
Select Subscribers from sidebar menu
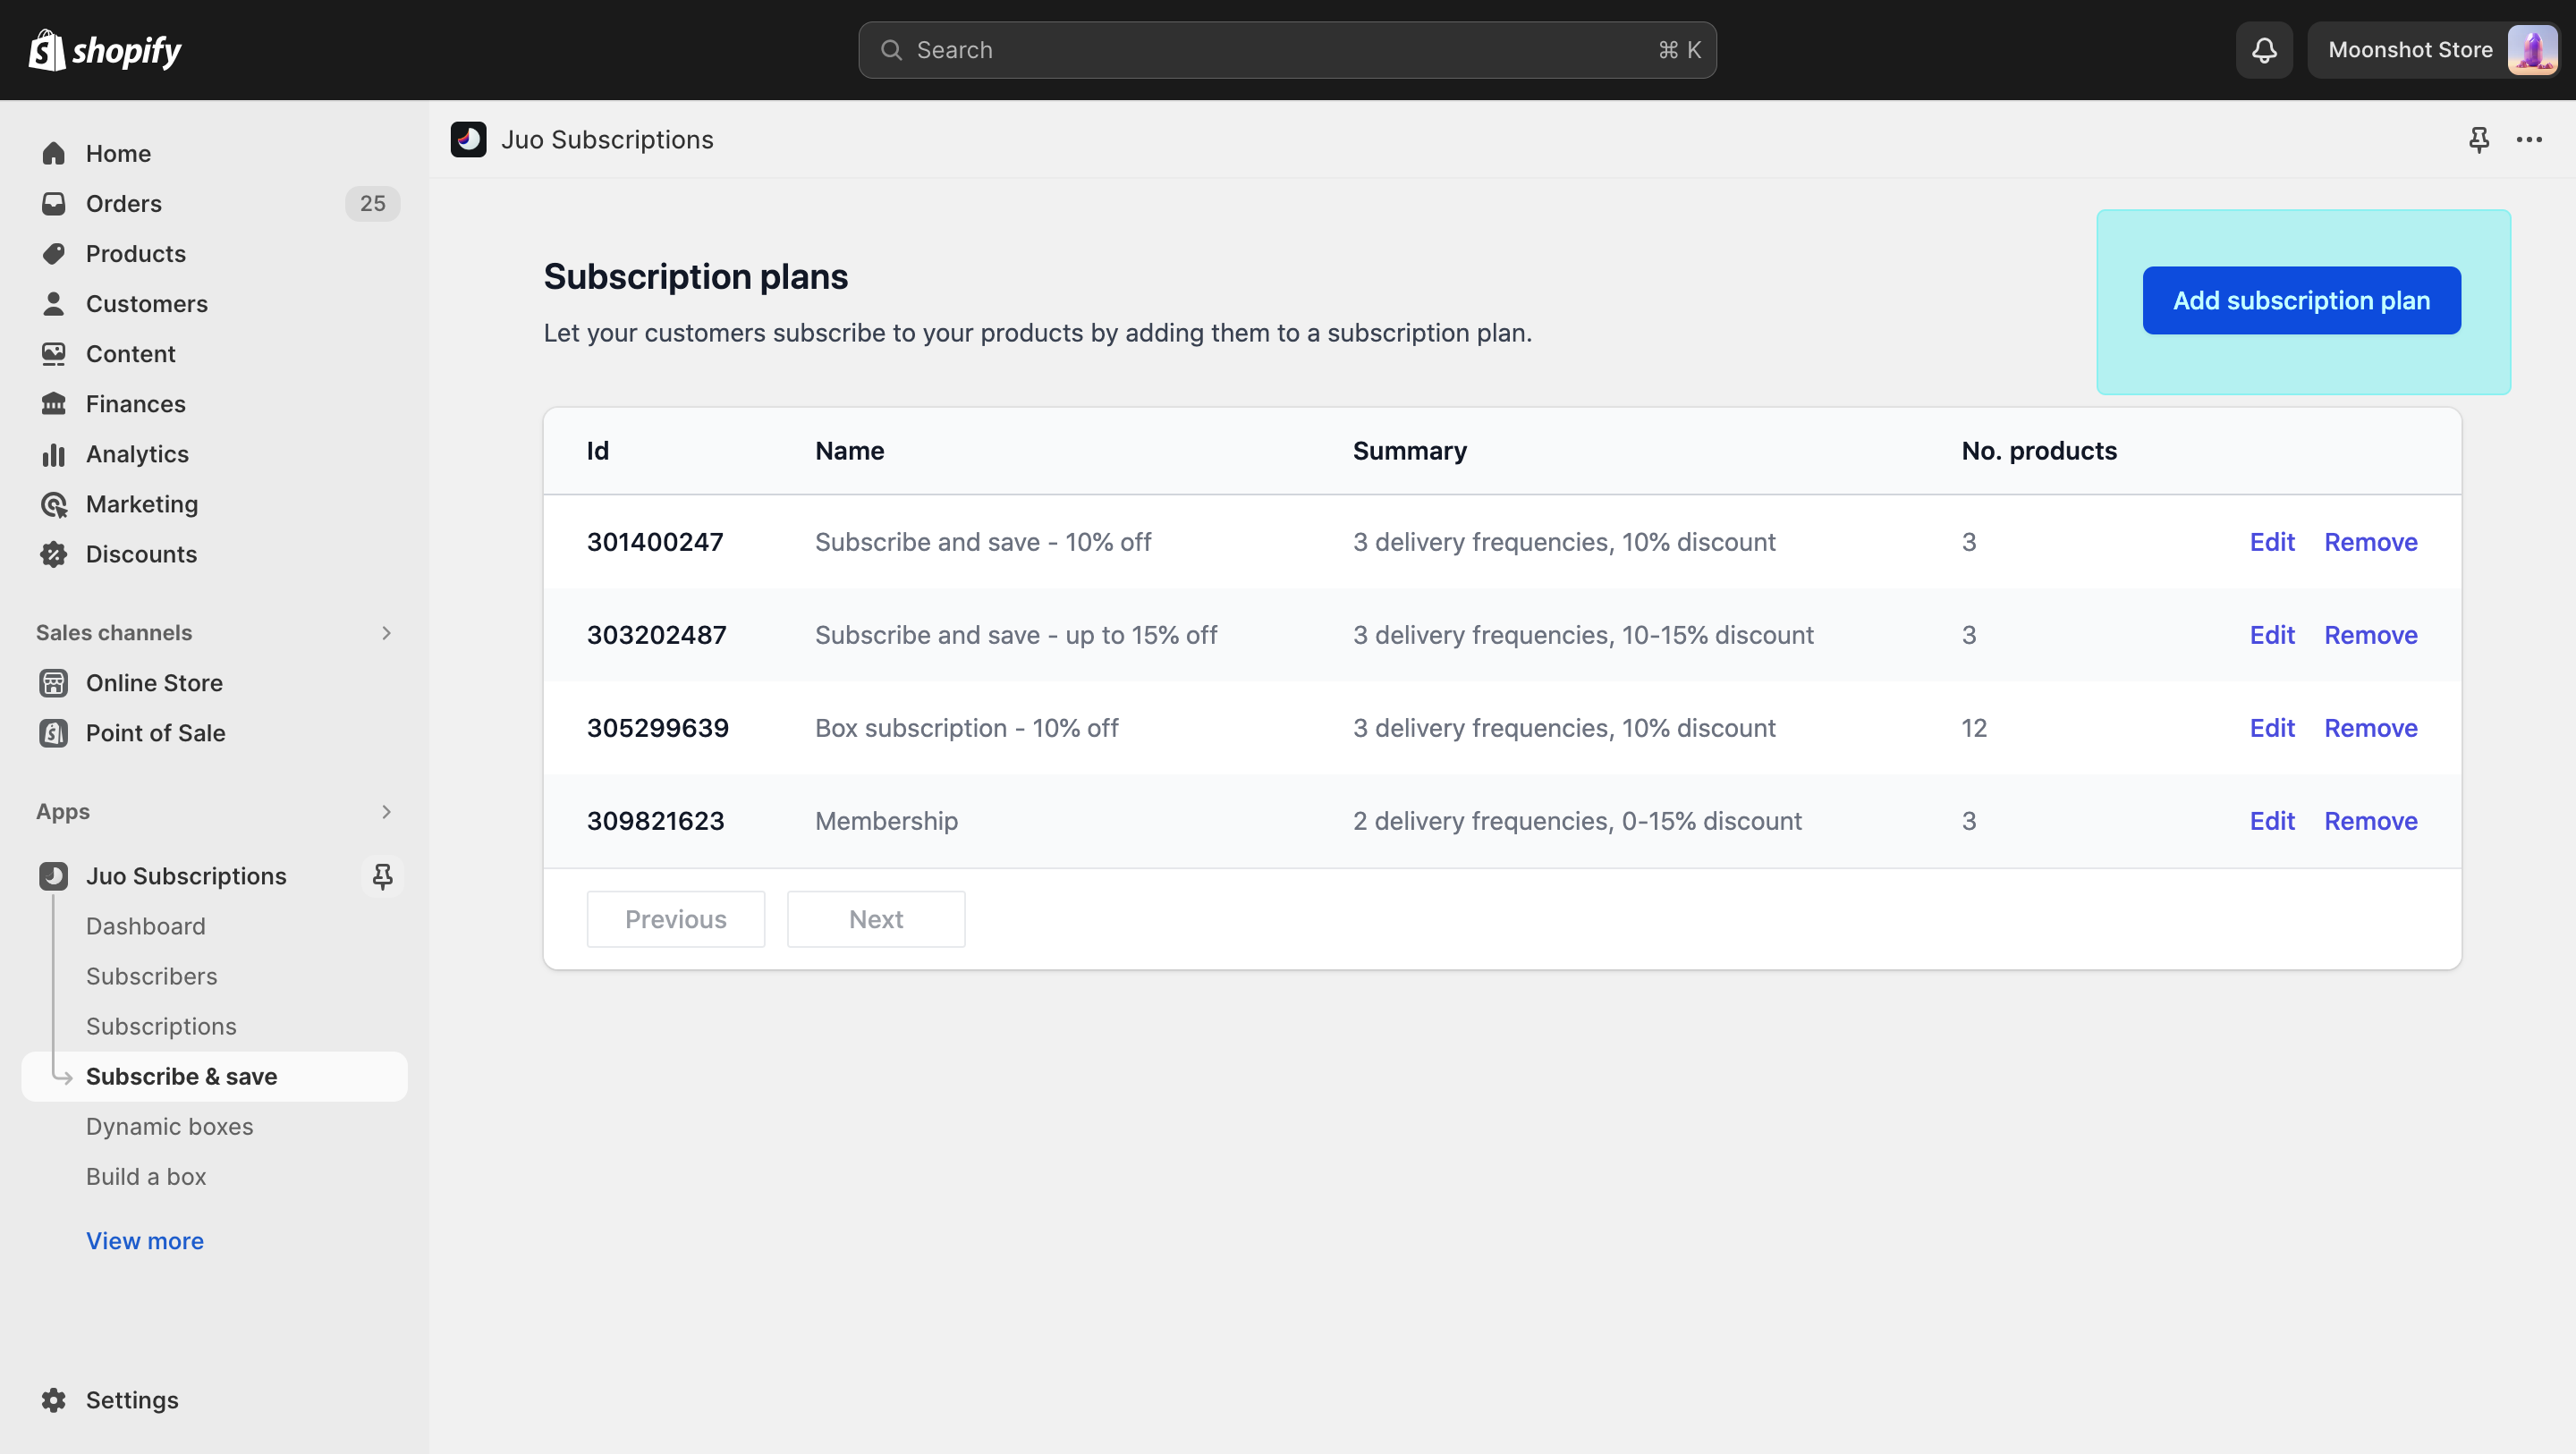150,975
